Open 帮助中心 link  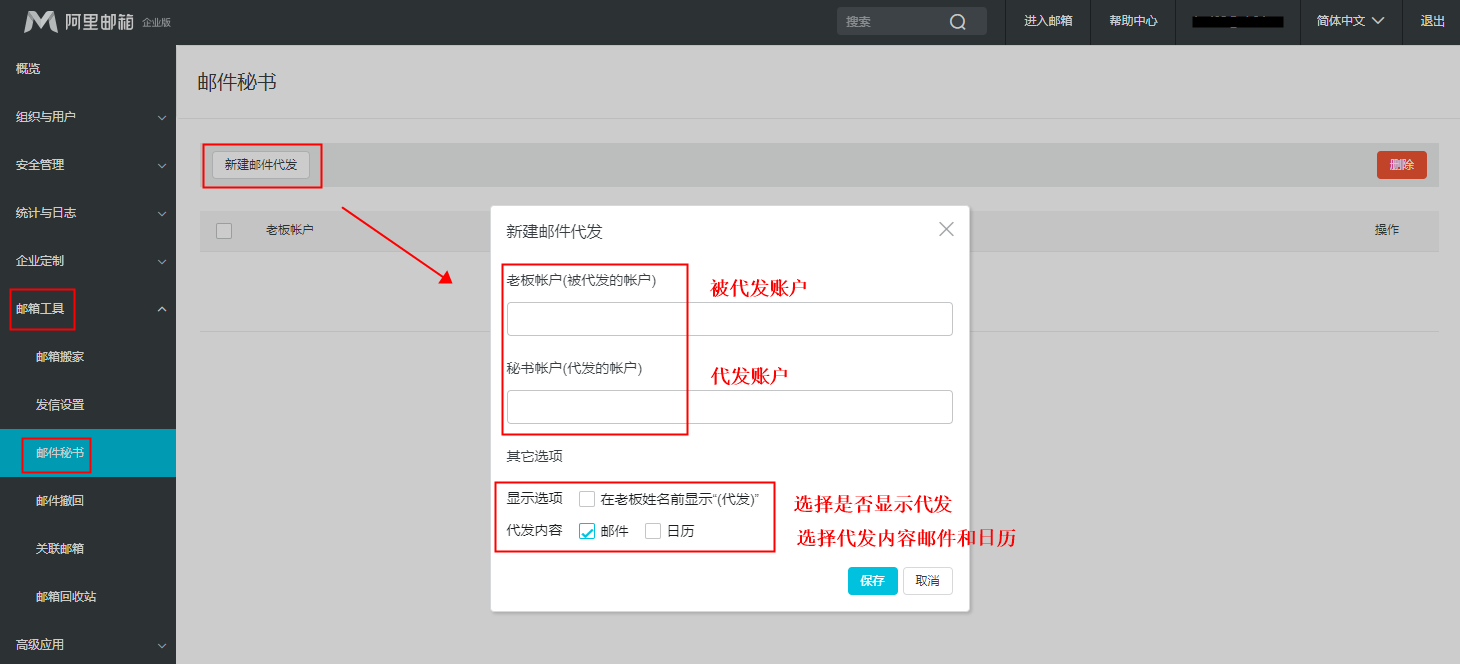pos(1133,21)
